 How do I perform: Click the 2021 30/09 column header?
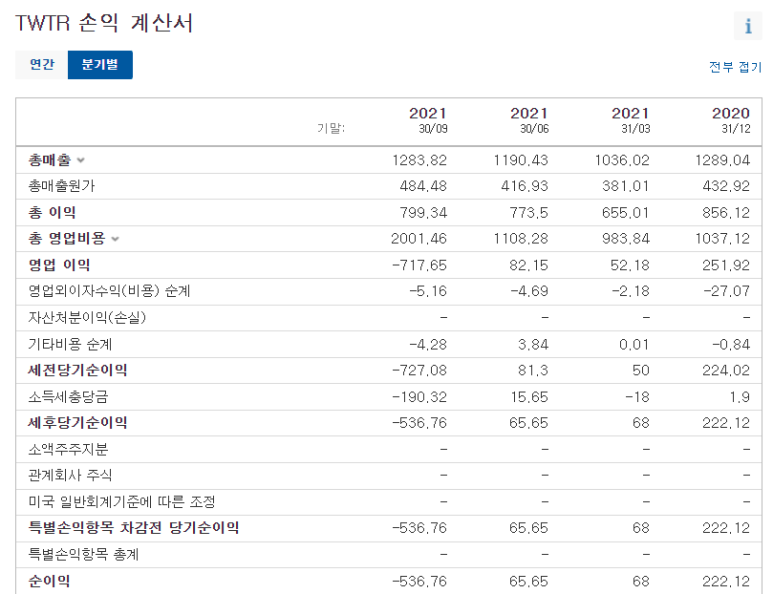428,120
